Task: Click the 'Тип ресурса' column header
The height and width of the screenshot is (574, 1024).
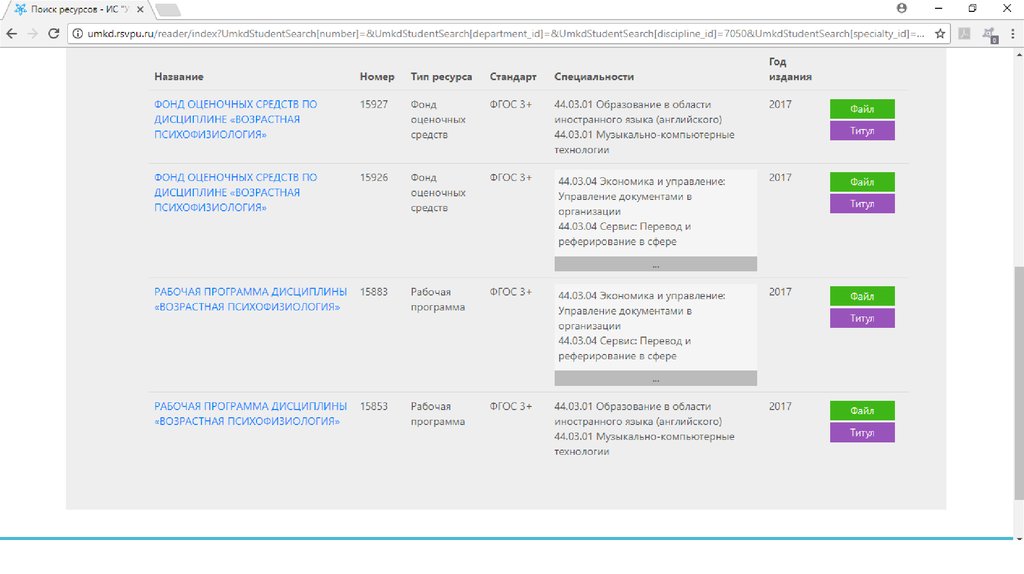Action: 441,76
